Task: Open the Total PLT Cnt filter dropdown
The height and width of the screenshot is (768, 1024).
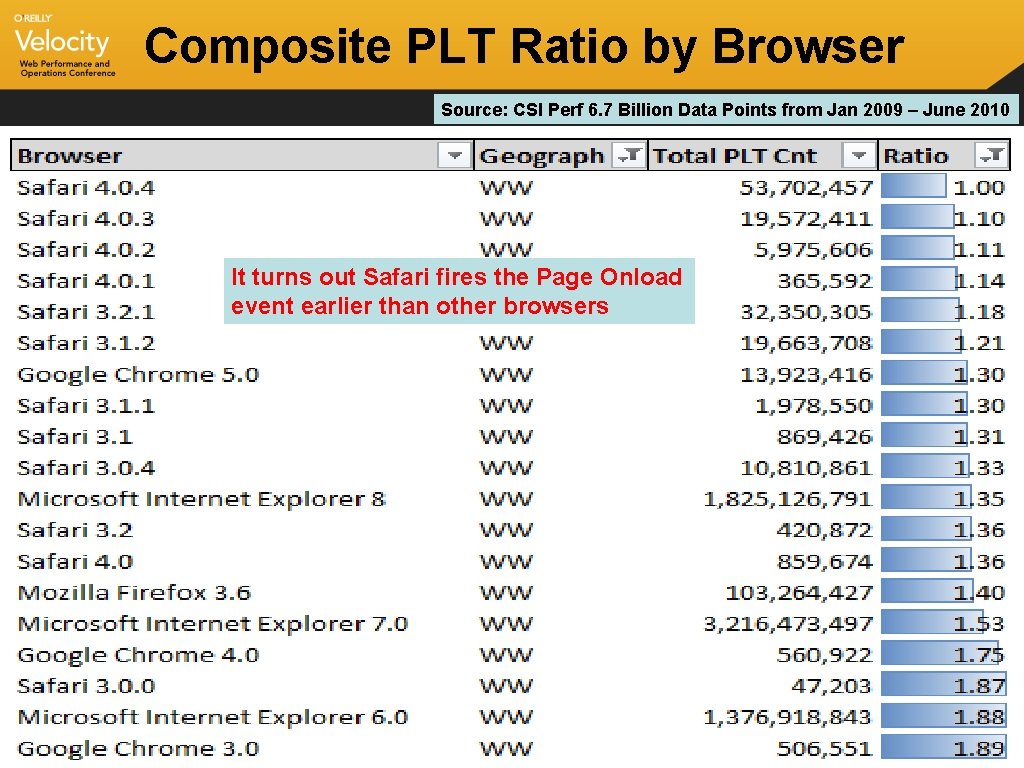Action: pyautogui.click(x=859, y=155)
